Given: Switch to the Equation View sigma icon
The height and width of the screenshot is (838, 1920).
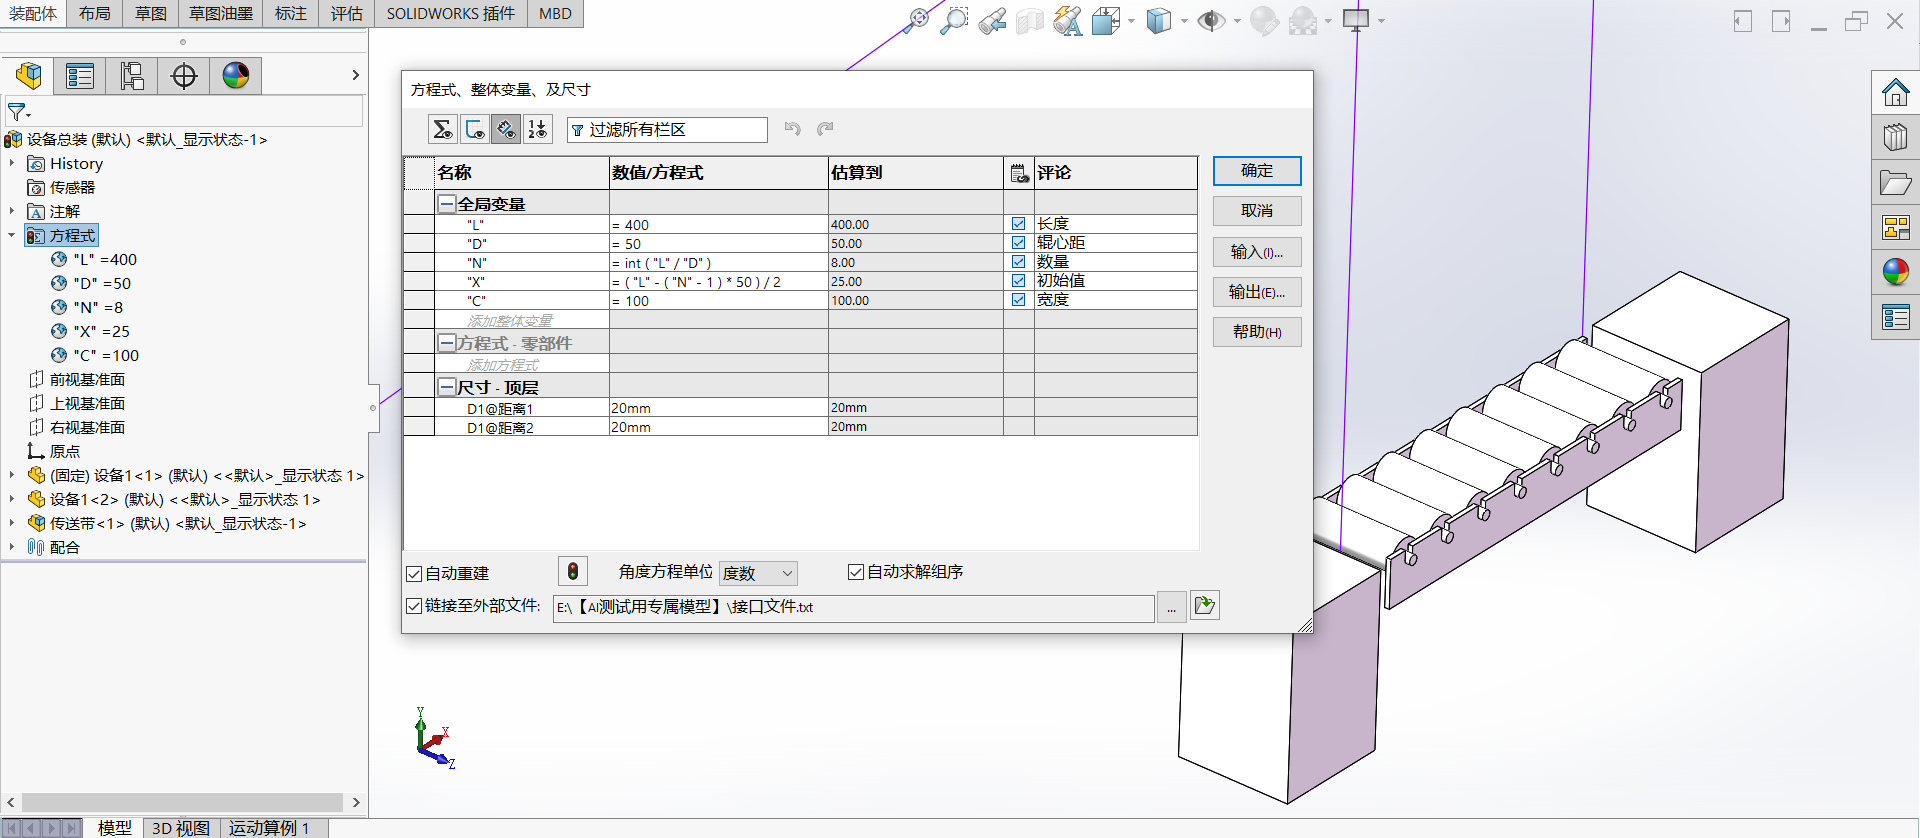Looking at the screenshot, I should tap(443, 129).
